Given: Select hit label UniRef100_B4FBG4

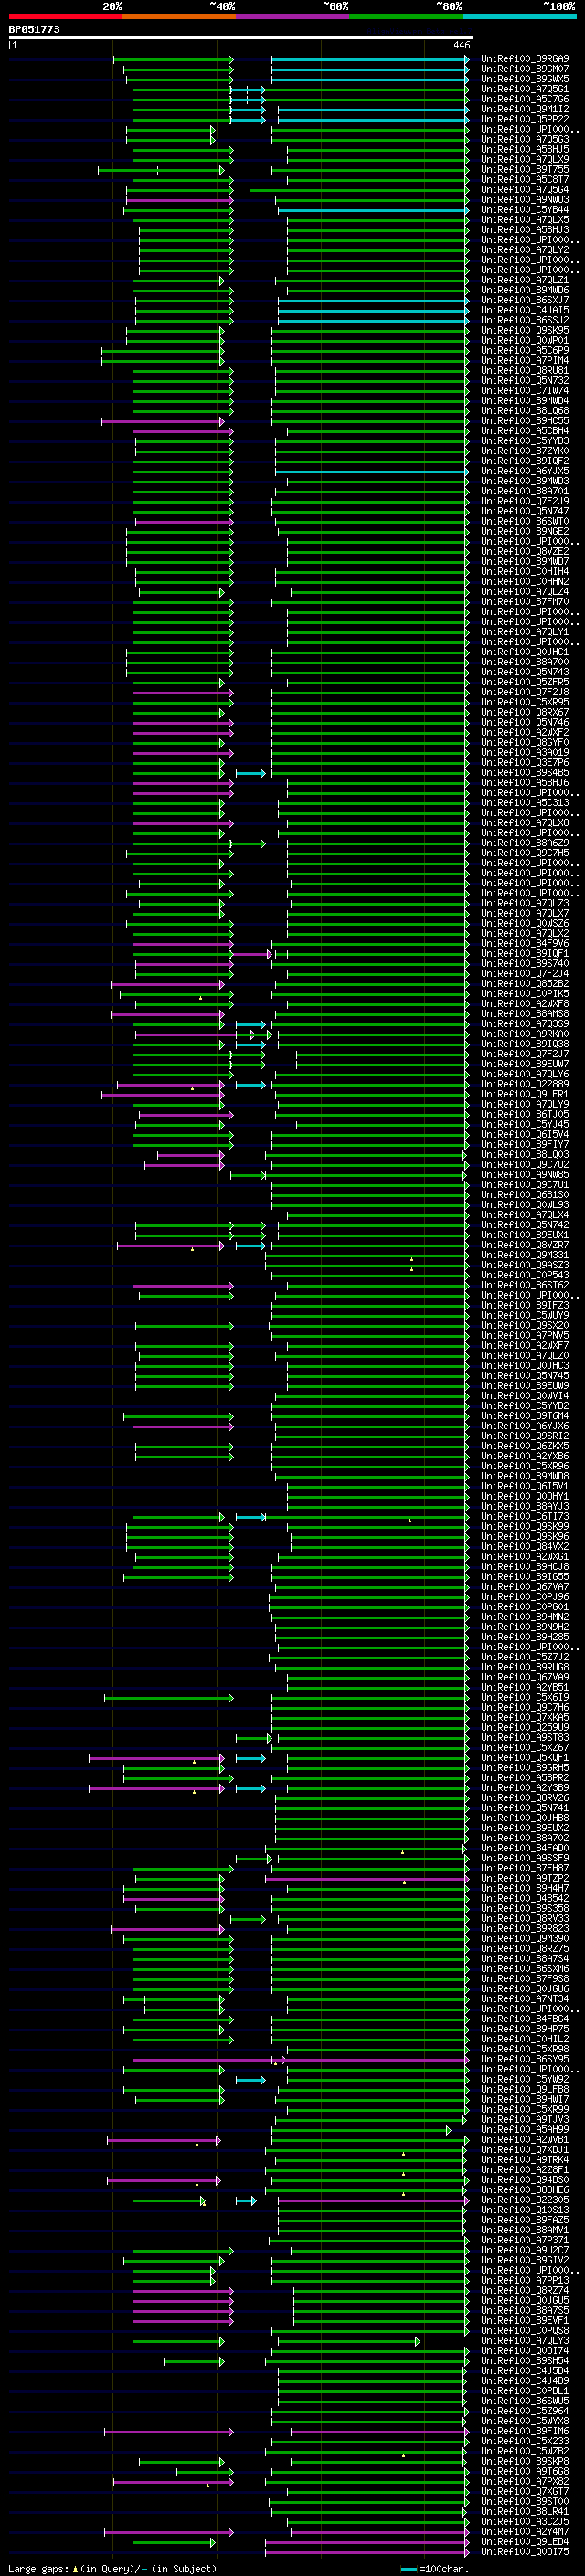Looking at the screenshot, I should [x=525, y=2018].
